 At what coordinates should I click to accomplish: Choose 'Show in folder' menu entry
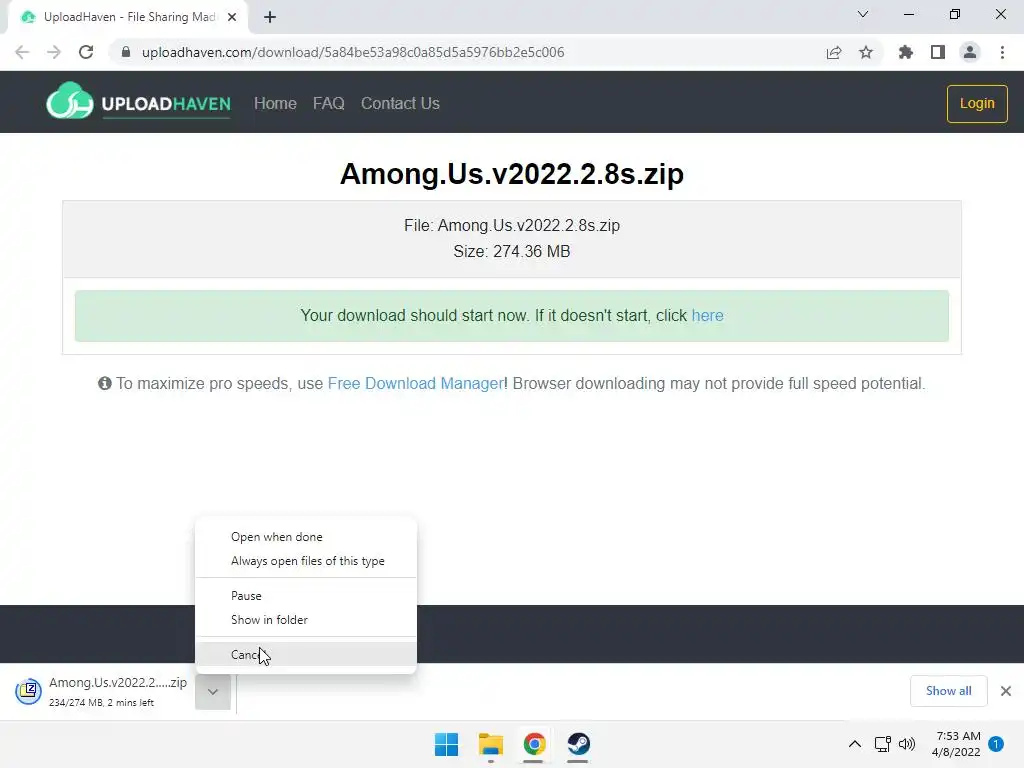point(306,620)
